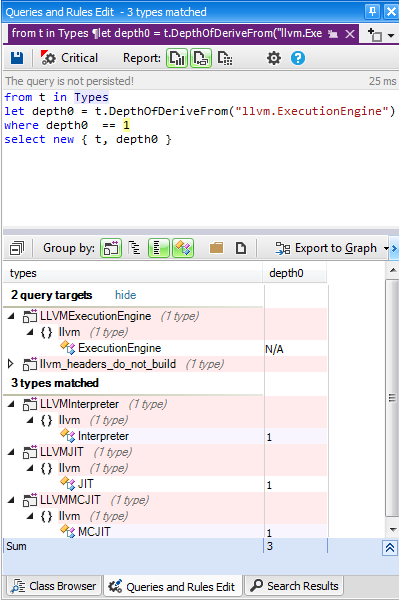Click the namespace braces icon under LLVMMCJIT
The height and width of the screenshot is (600, 399).
click(x=47, y=516)
